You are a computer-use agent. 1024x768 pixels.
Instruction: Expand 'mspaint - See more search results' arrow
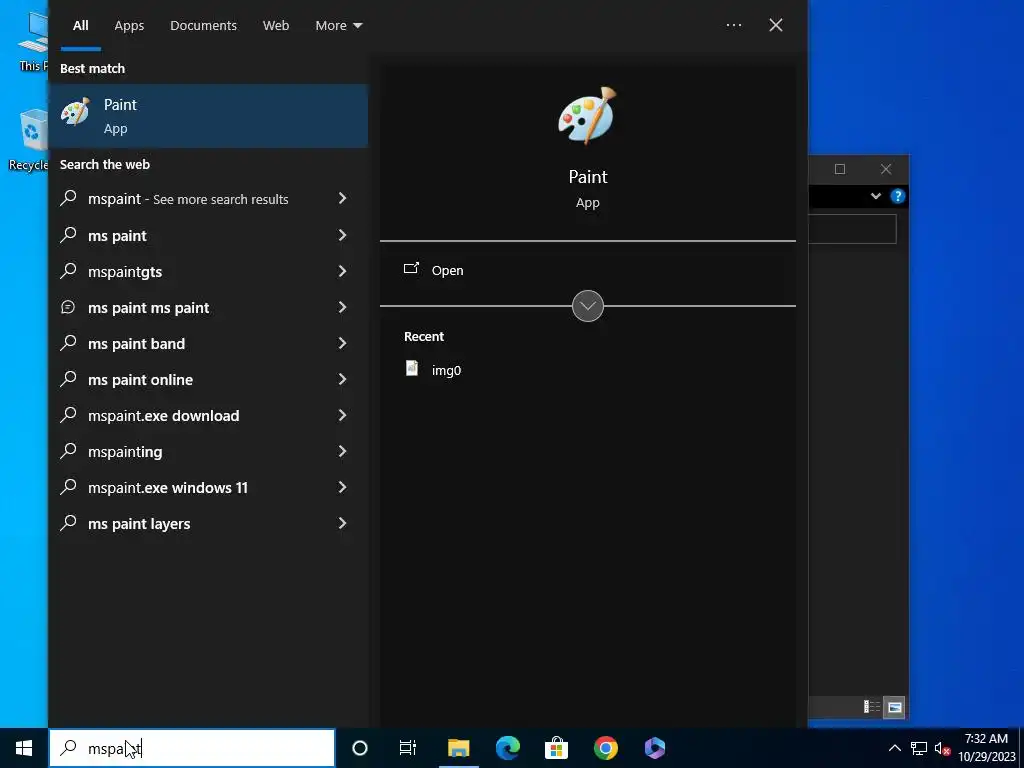[342, 198]
